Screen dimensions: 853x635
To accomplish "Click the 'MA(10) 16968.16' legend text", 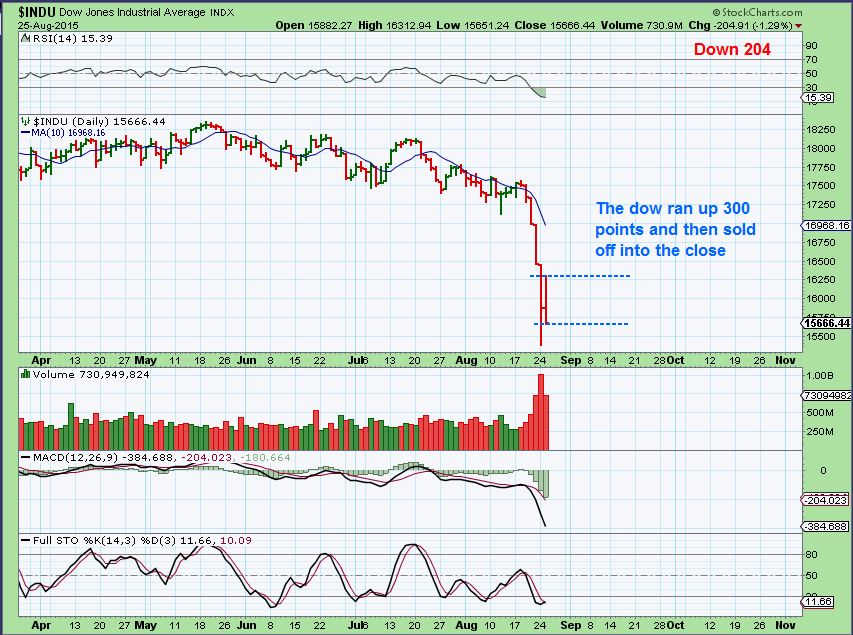I will 68,133.
